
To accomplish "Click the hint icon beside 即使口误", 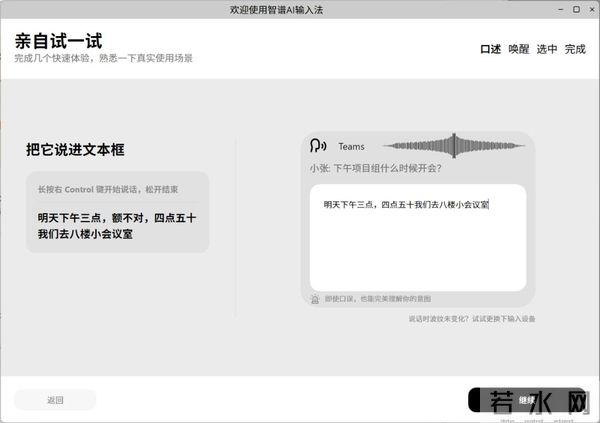I will point(315,299).
